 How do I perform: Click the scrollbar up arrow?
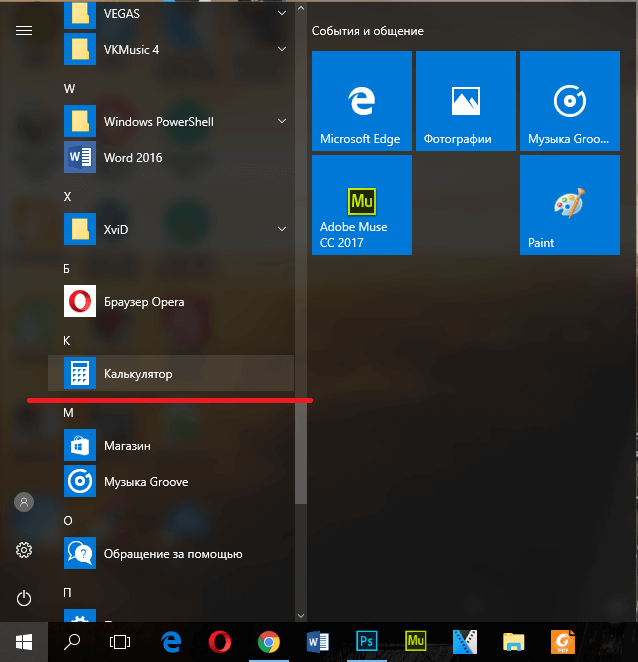[x=301, y=8]
